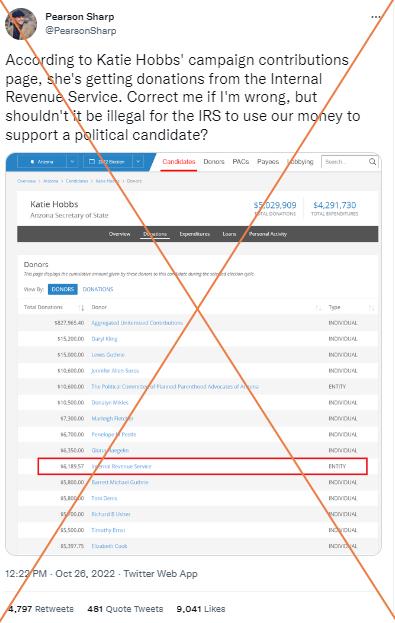The width and height of the screenshot is (395, 623).
Task: Open Aggregated Unitemized Contributions donor link
Action: [x=137, y=323]
